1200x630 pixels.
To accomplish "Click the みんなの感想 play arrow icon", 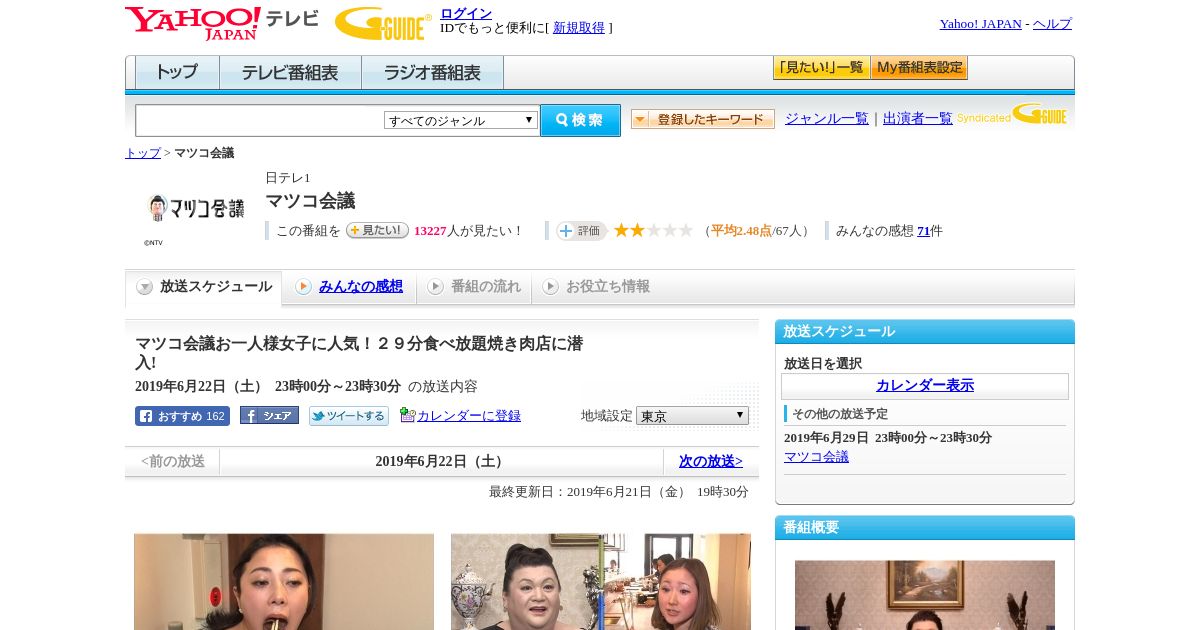I will click(303, 287).
